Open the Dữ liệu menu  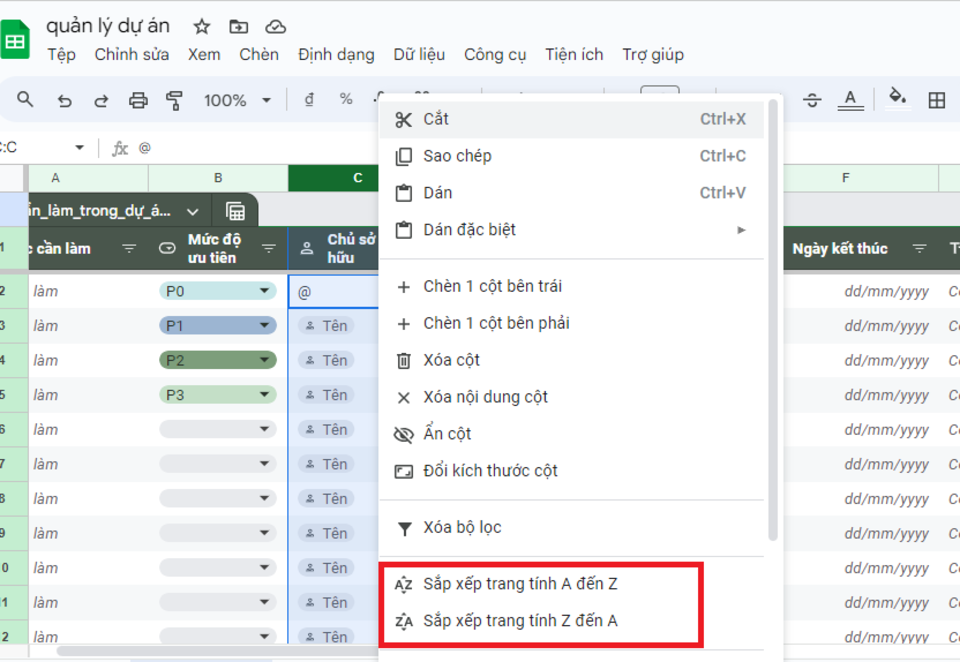[x=419, y=54]
